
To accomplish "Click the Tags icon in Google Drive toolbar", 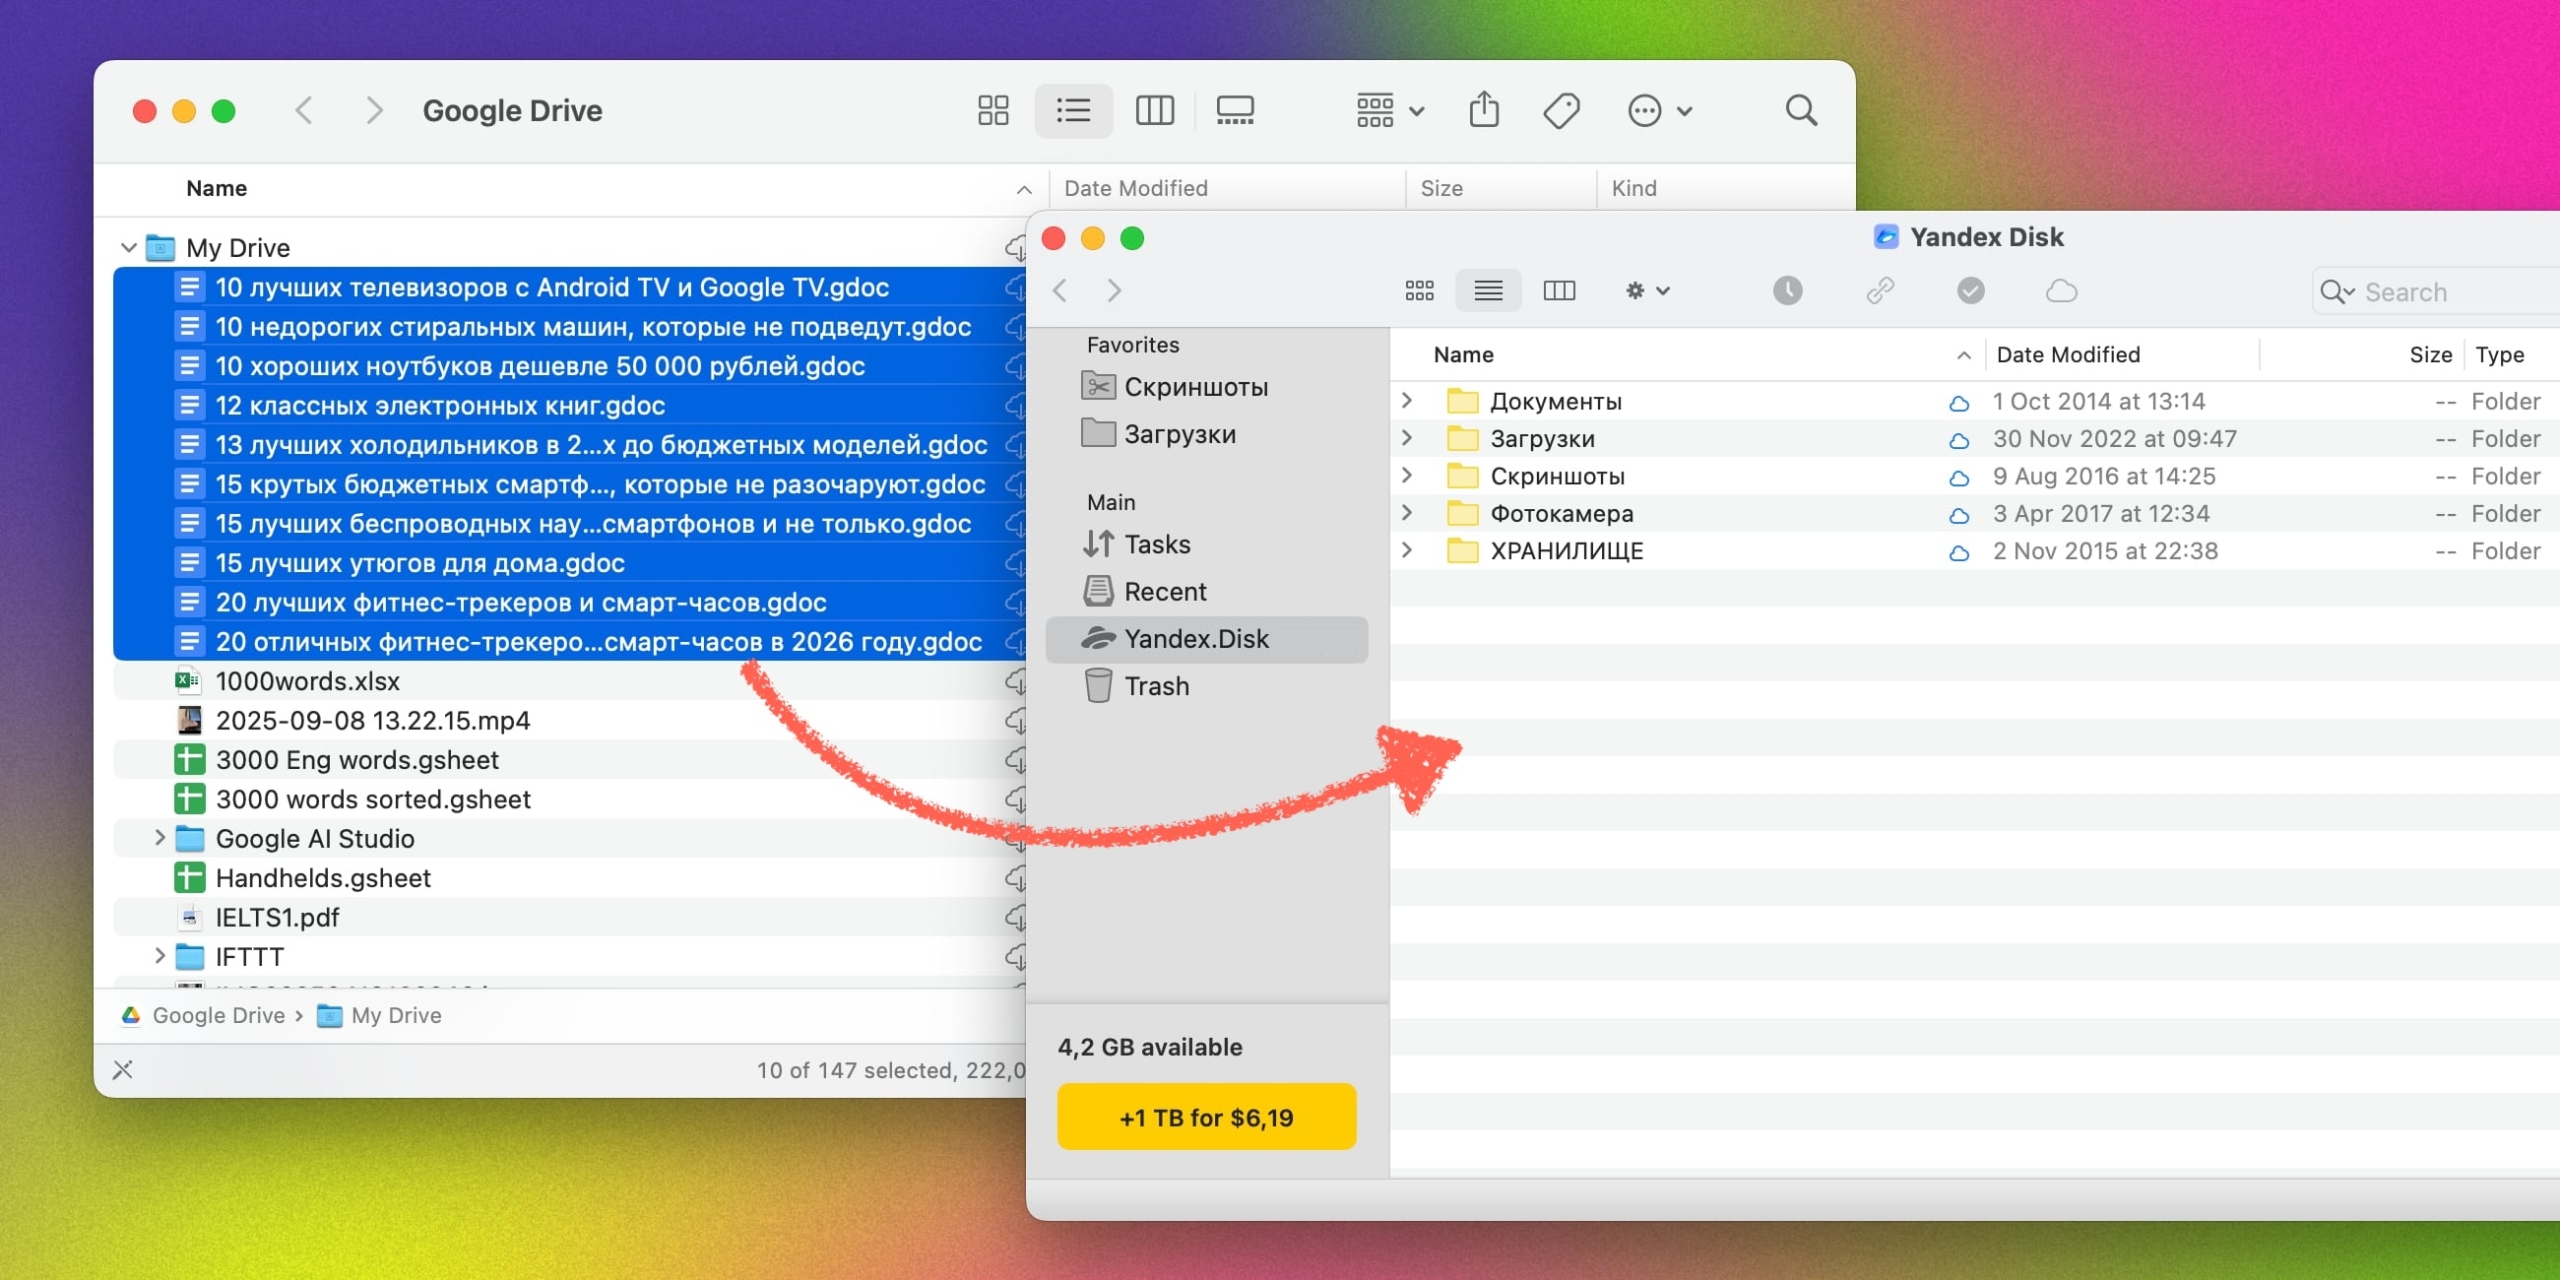I will click(x=1561, y=110).
